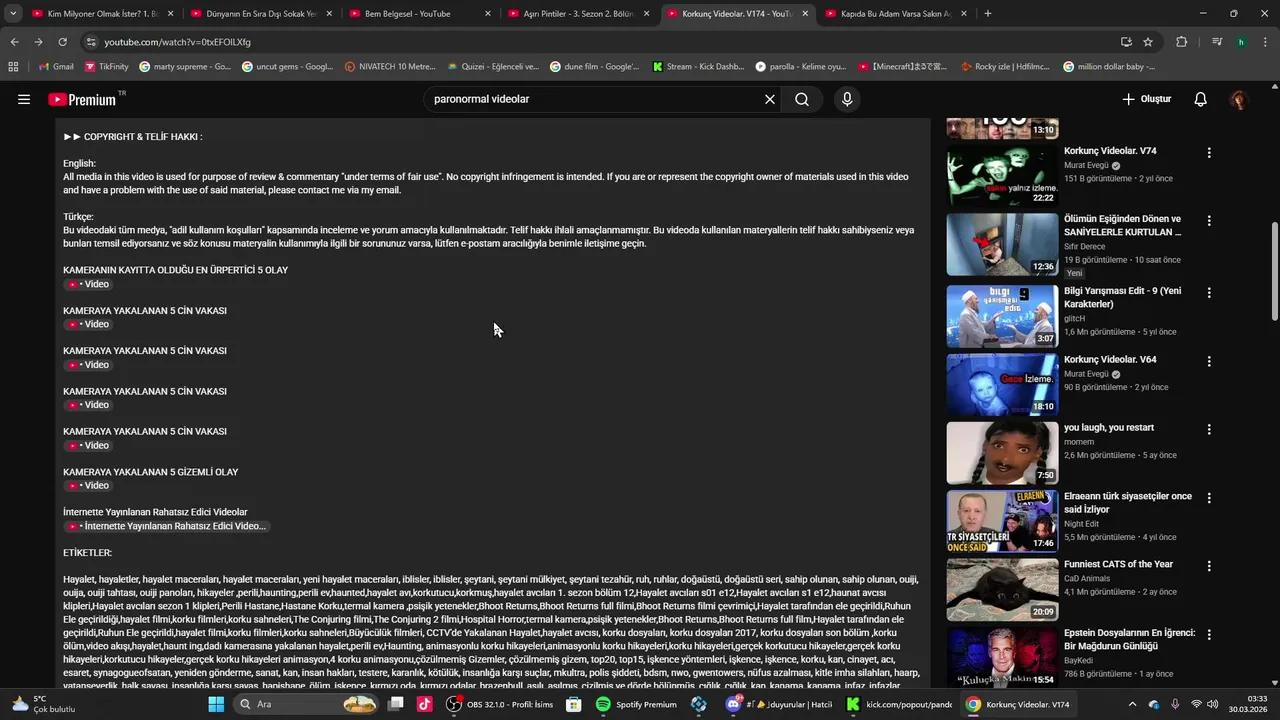Open options menu for Epstein Dosyalarının video

1209,634
